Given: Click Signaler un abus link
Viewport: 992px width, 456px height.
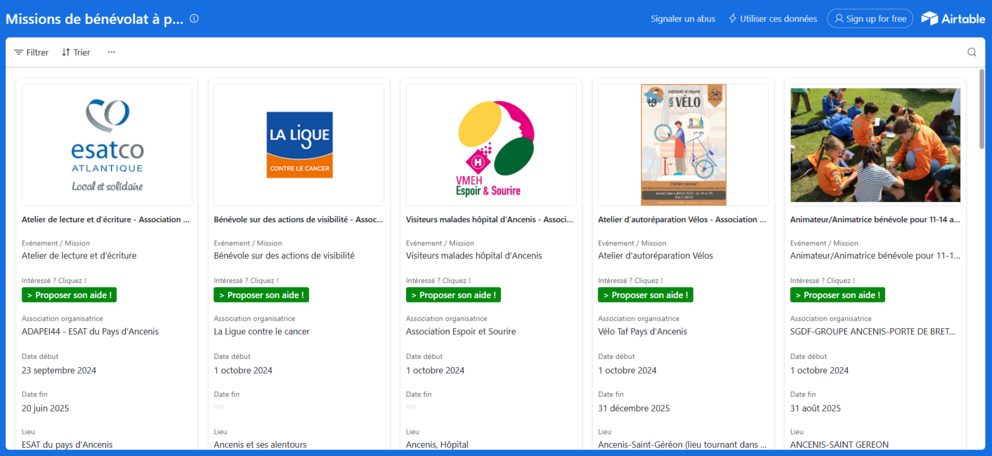Looking at the screenshot, I should click(x=683, y=19).
